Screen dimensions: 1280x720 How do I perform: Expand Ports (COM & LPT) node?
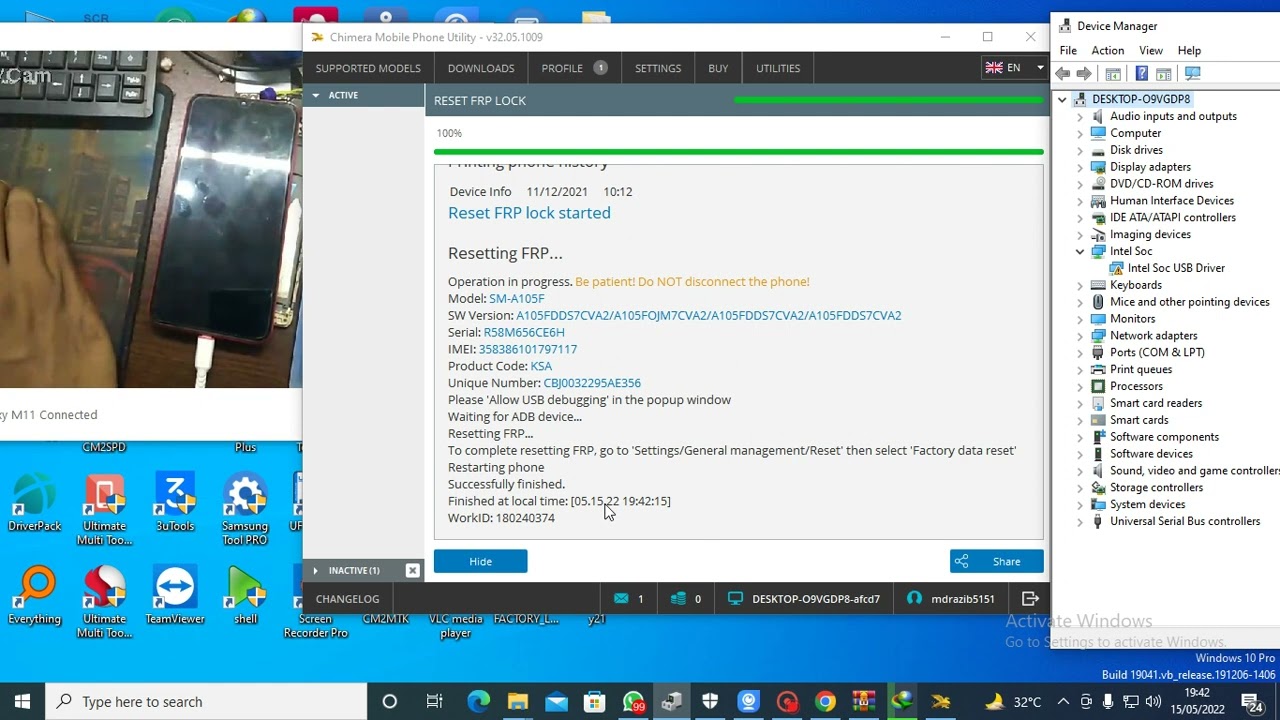(x=1080, y=352)
